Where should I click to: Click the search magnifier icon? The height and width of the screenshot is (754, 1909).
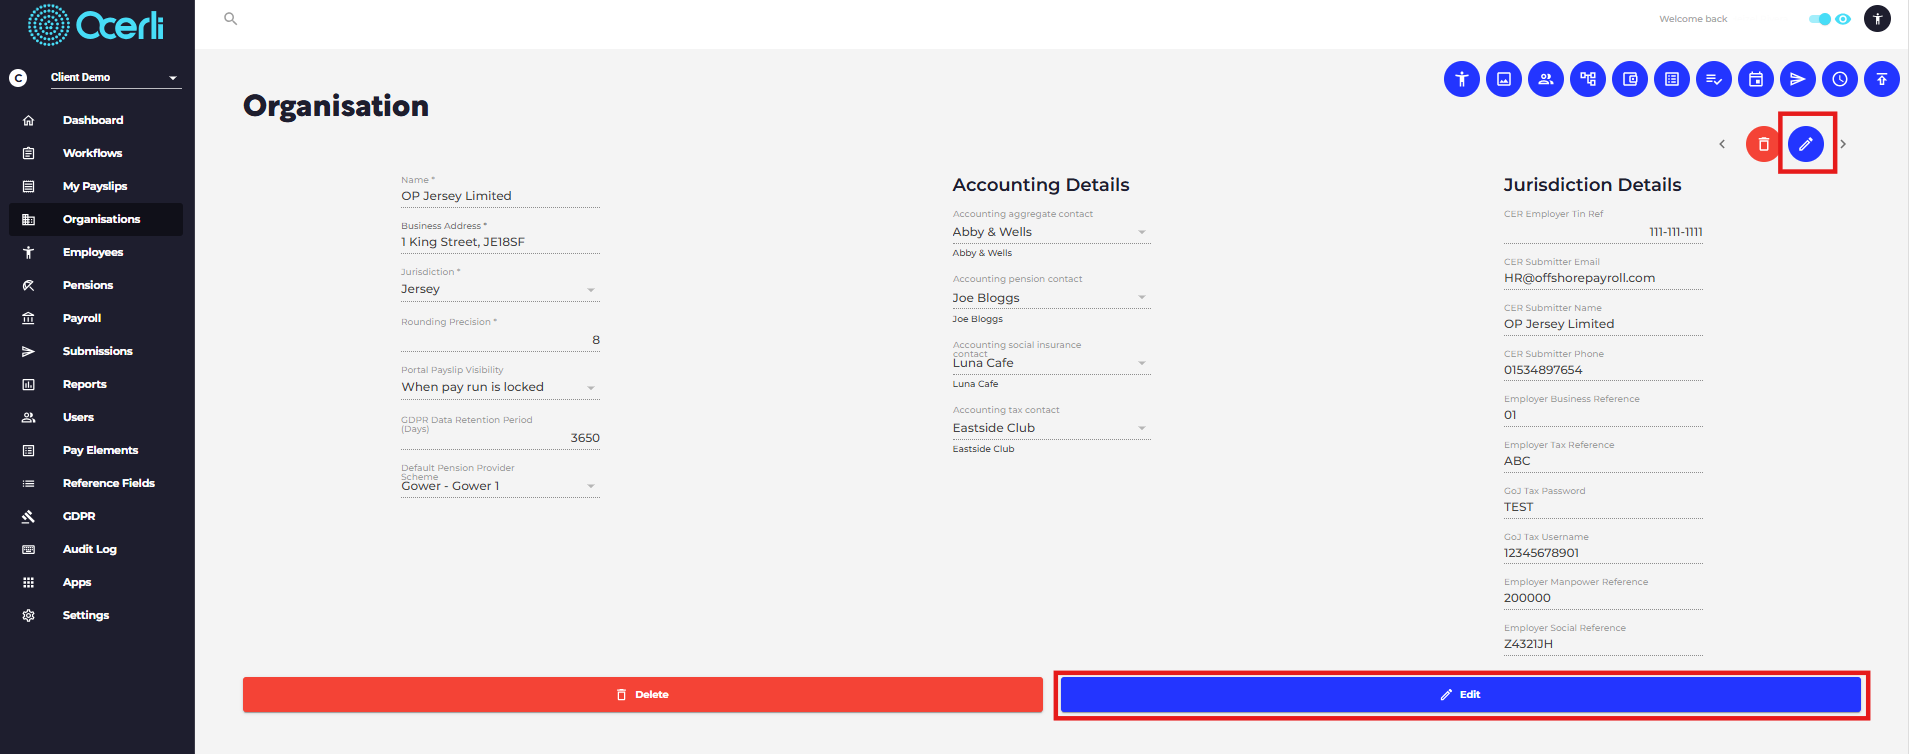(230, 19)
